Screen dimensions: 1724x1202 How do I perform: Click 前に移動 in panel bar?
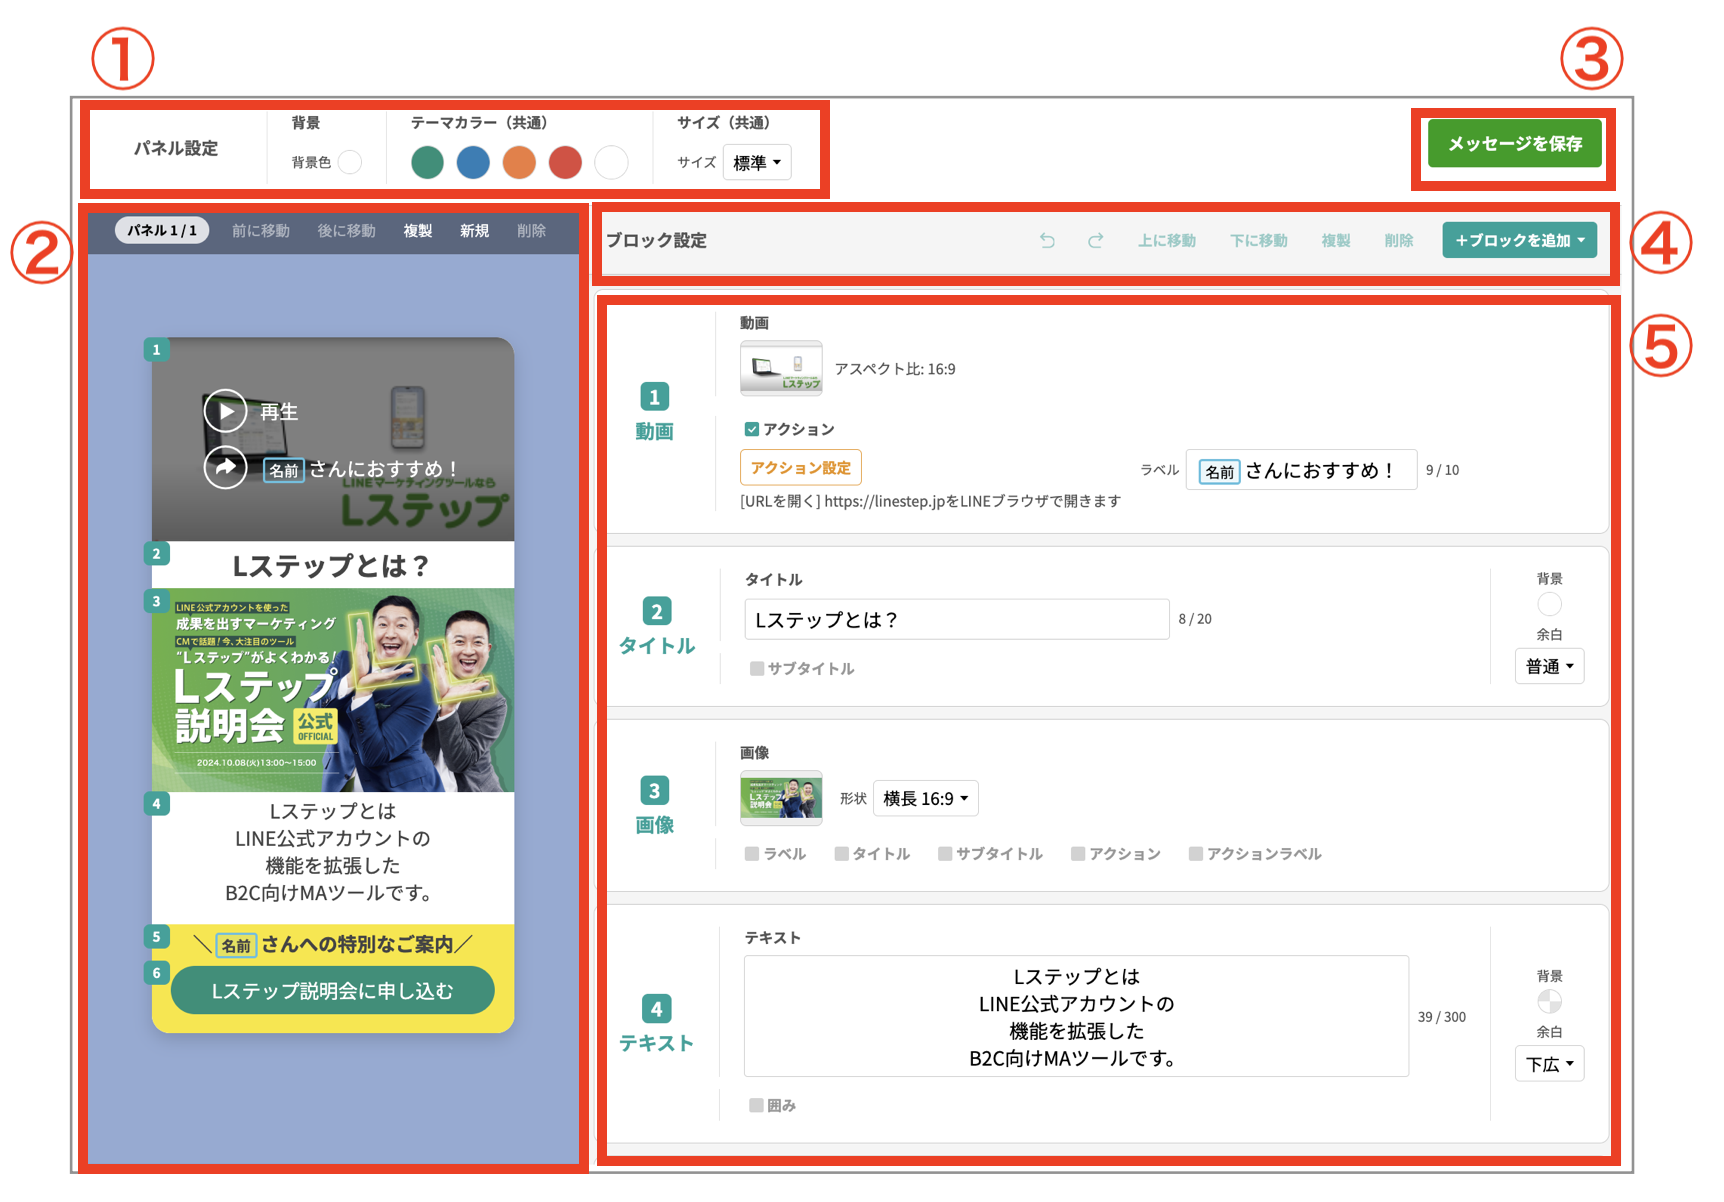[x=261, y=230]
